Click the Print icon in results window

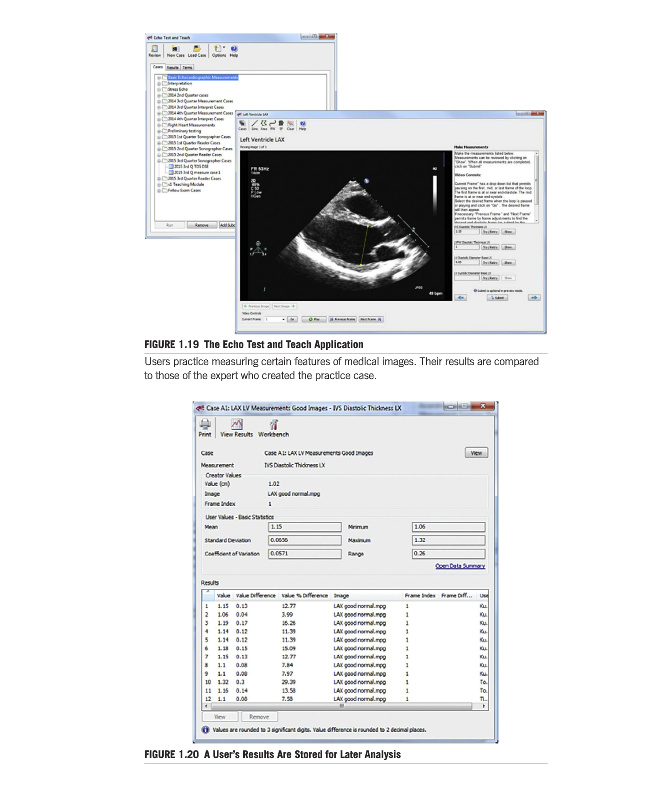pos(204,426)
